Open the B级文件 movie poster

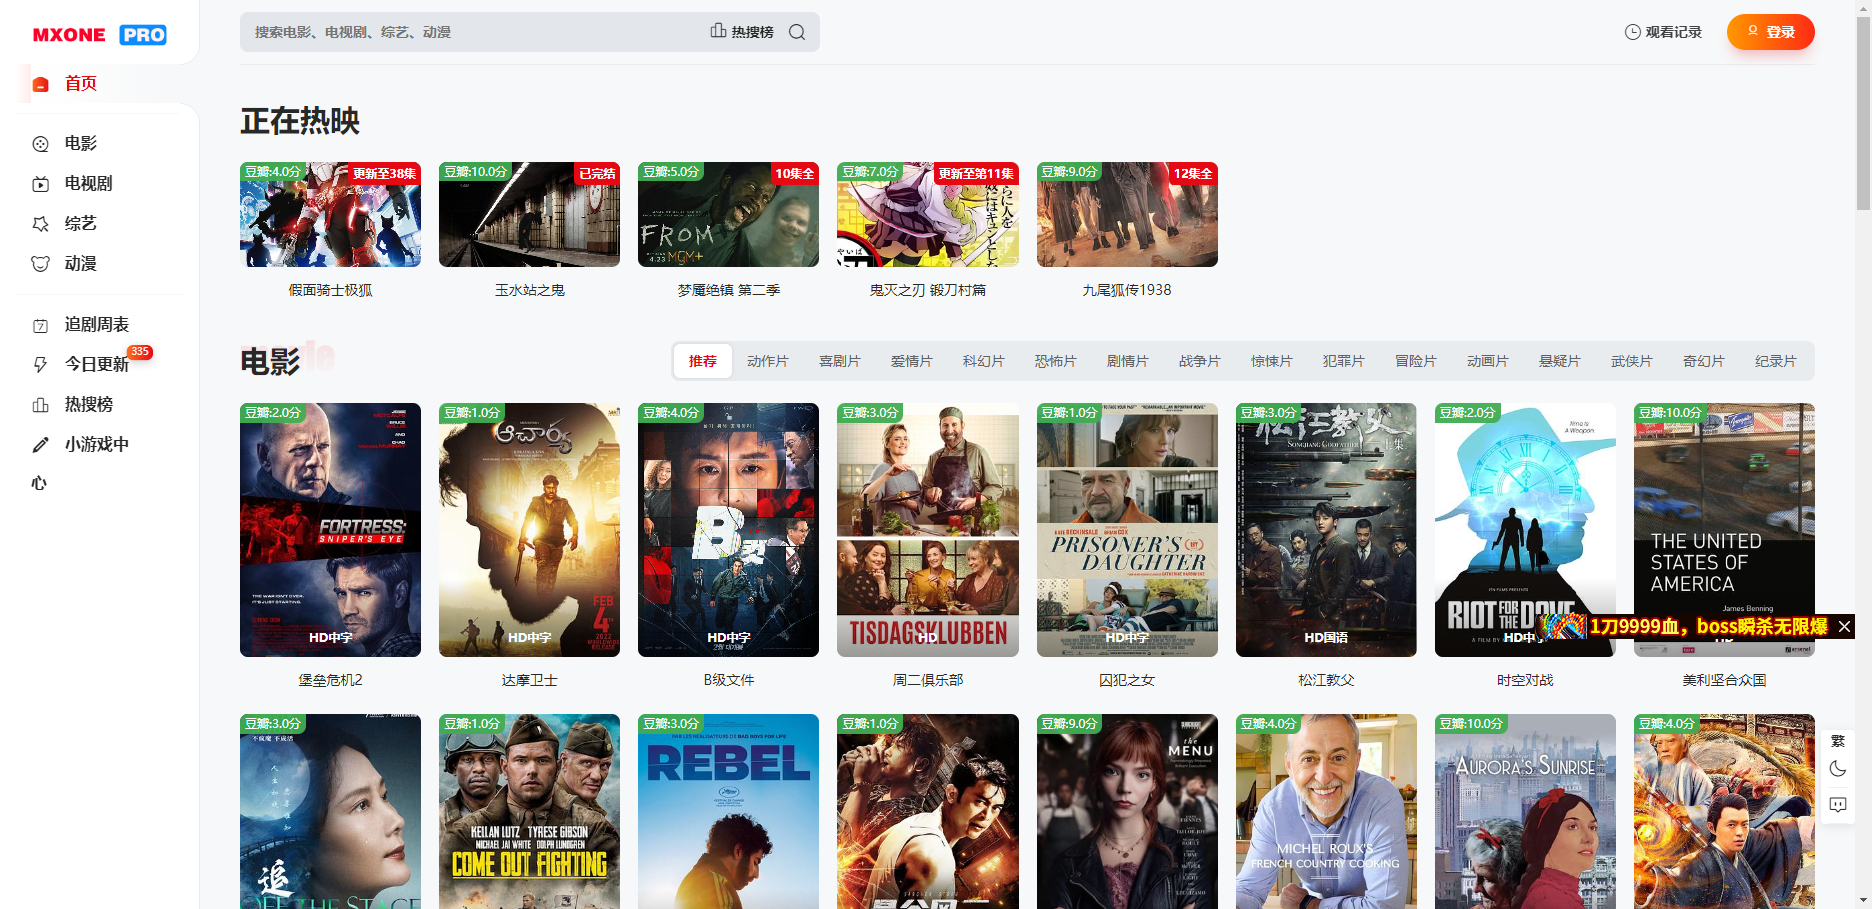click(728, 530)
